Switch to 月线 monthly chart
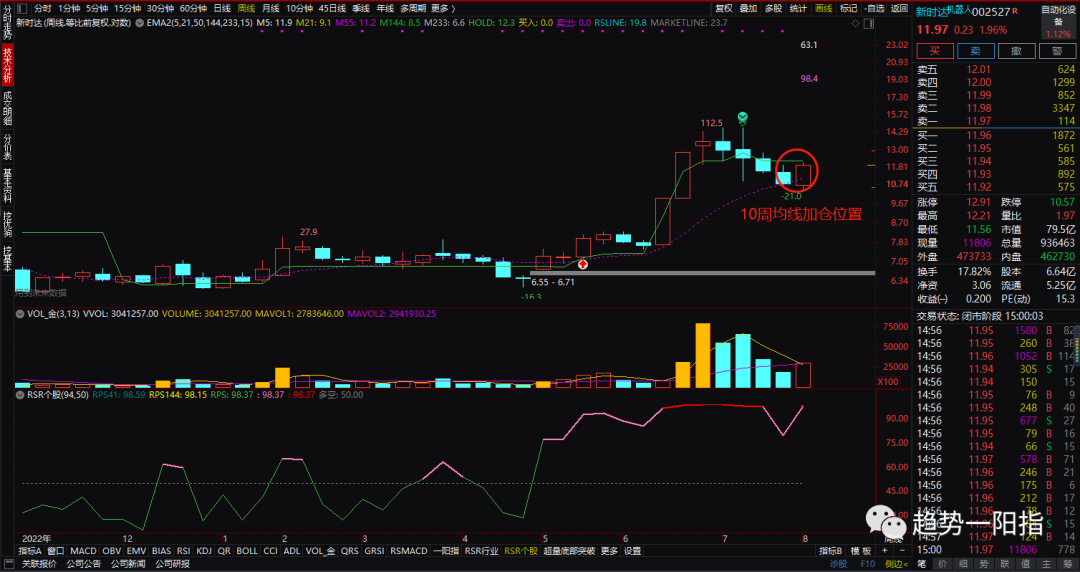This screenshot has width=1080, height=572. tap(270, 8)
